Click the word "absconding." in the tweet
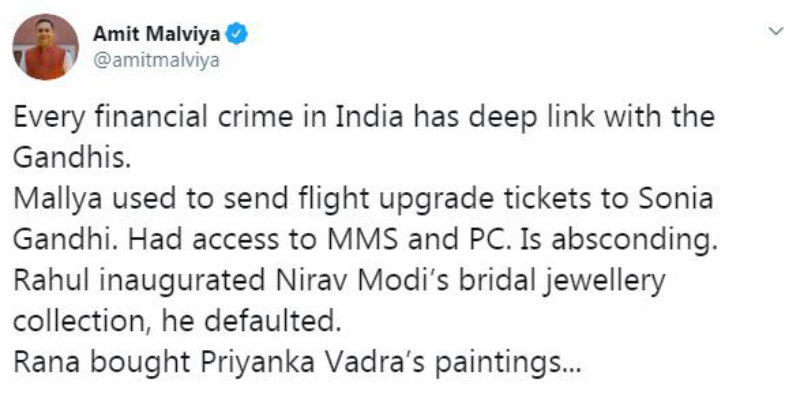The width and height of the screenshot is (800, 413). pos(634,239)
